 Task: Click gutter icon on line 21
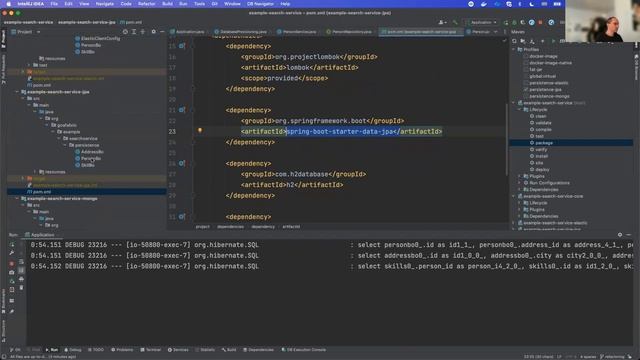point(182,110)
